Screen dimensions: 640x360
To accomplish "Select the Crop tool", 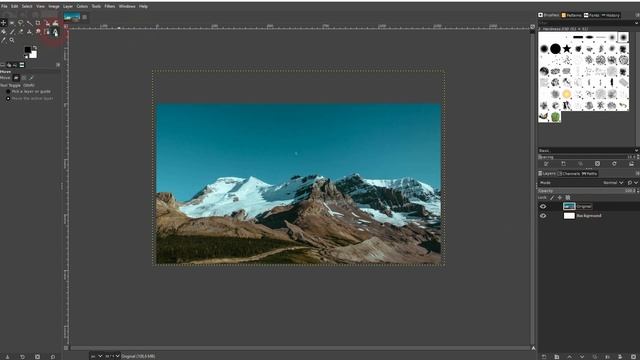I will coord(38,23).
